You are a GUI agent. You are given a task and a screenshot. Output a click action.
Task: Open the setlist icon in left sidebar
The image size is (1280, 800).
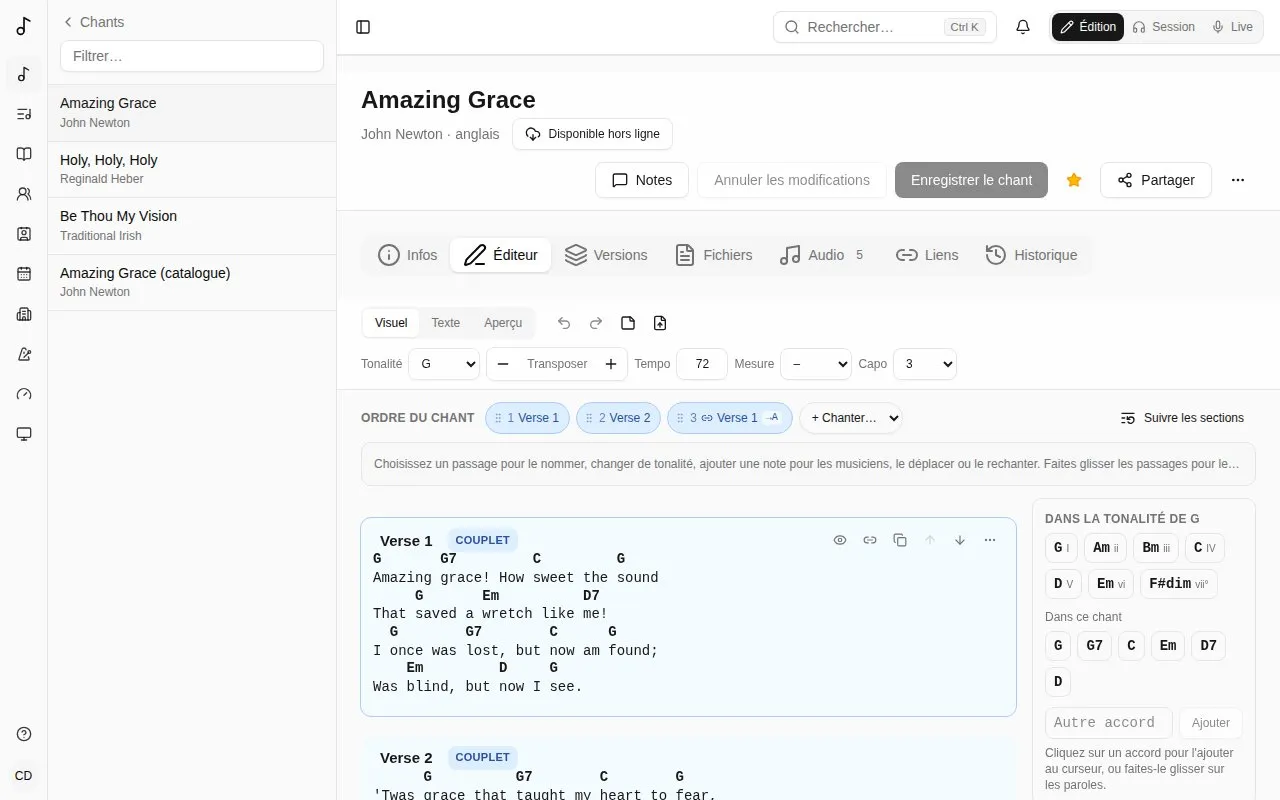[24, 114]
